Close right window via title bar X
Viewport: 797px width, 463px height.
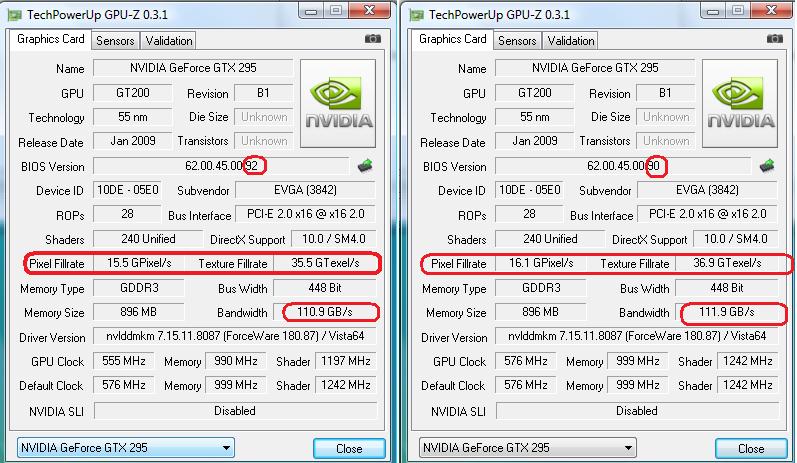point(772,11)
